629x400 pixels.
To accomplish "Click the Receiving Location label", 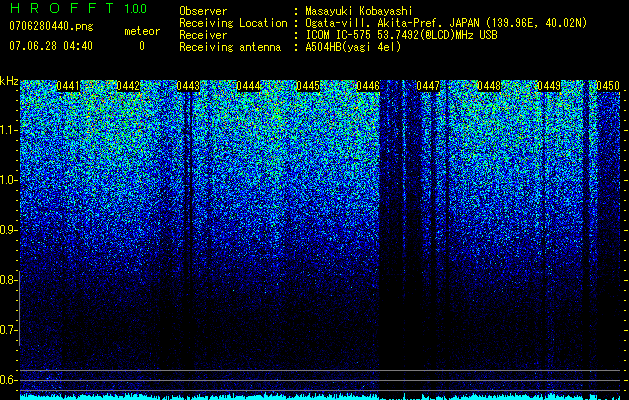I will click(233, 23).
